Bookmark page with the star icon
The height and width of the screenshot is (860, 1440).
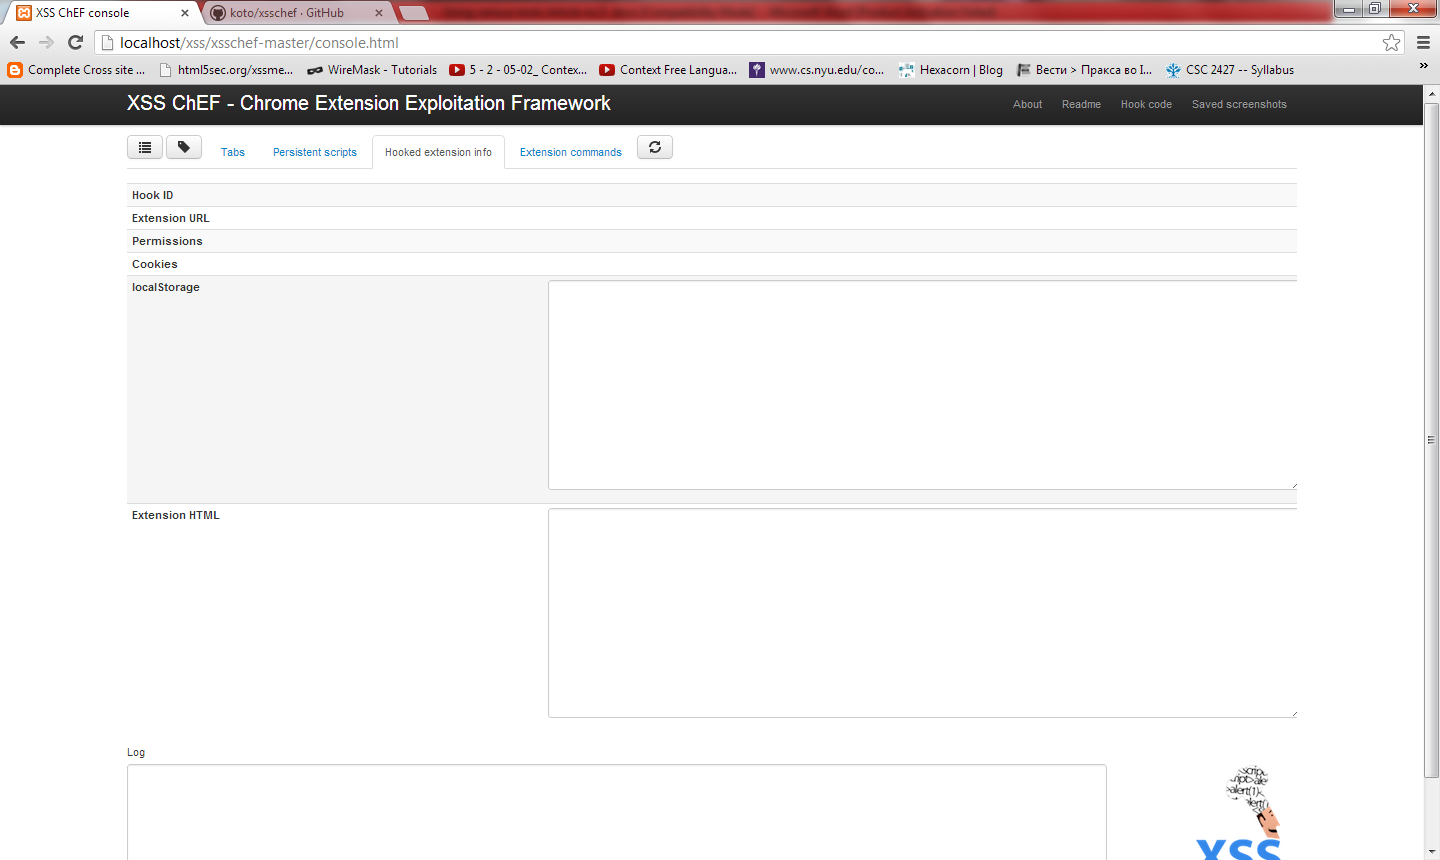coord(1391,42)
